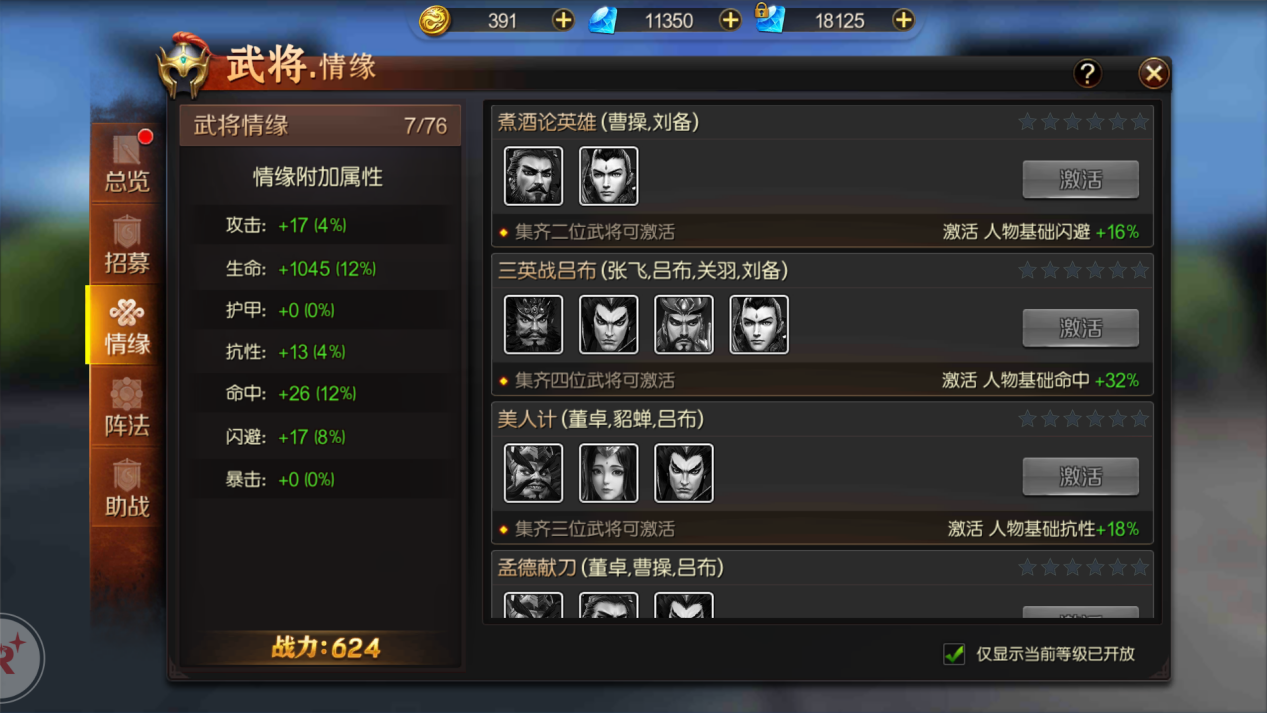Open the question mark help icon
Image resolution: width=1267 pixels, height=713 pixels.
coord(1087,73)
